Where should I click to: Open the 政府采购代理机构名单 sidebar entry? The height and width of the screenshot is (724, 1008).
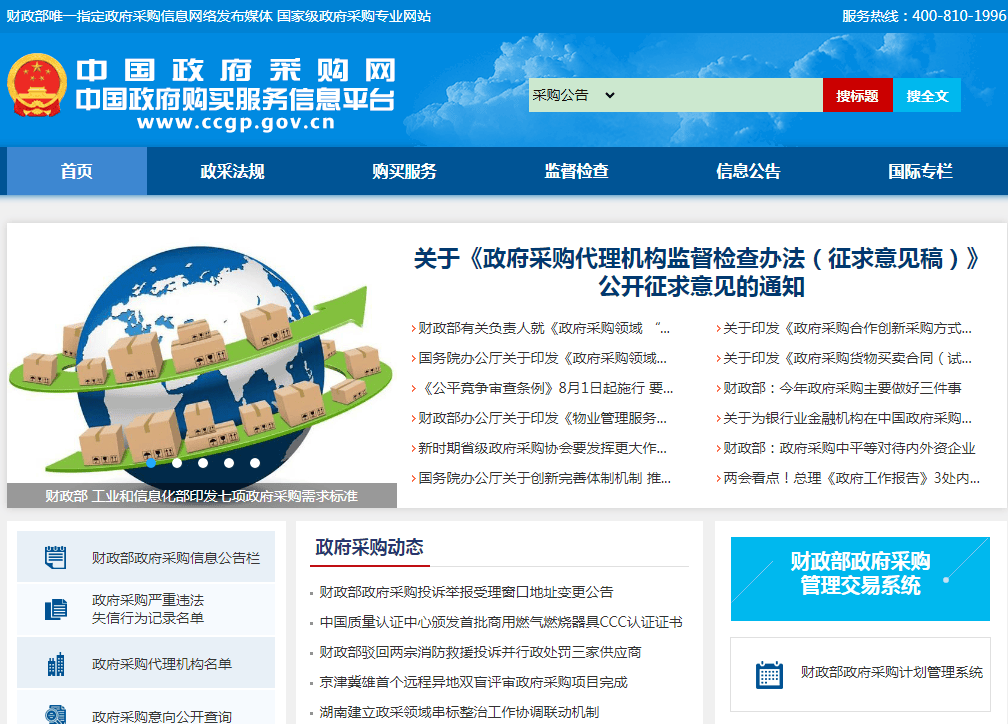click(146, 664)
